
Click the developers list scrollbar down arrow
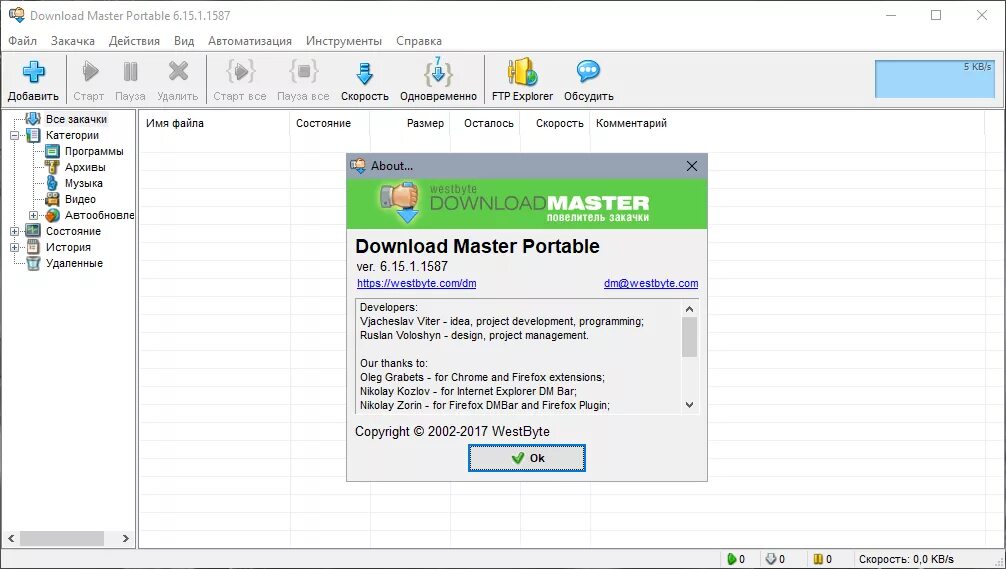click(690, 405)
